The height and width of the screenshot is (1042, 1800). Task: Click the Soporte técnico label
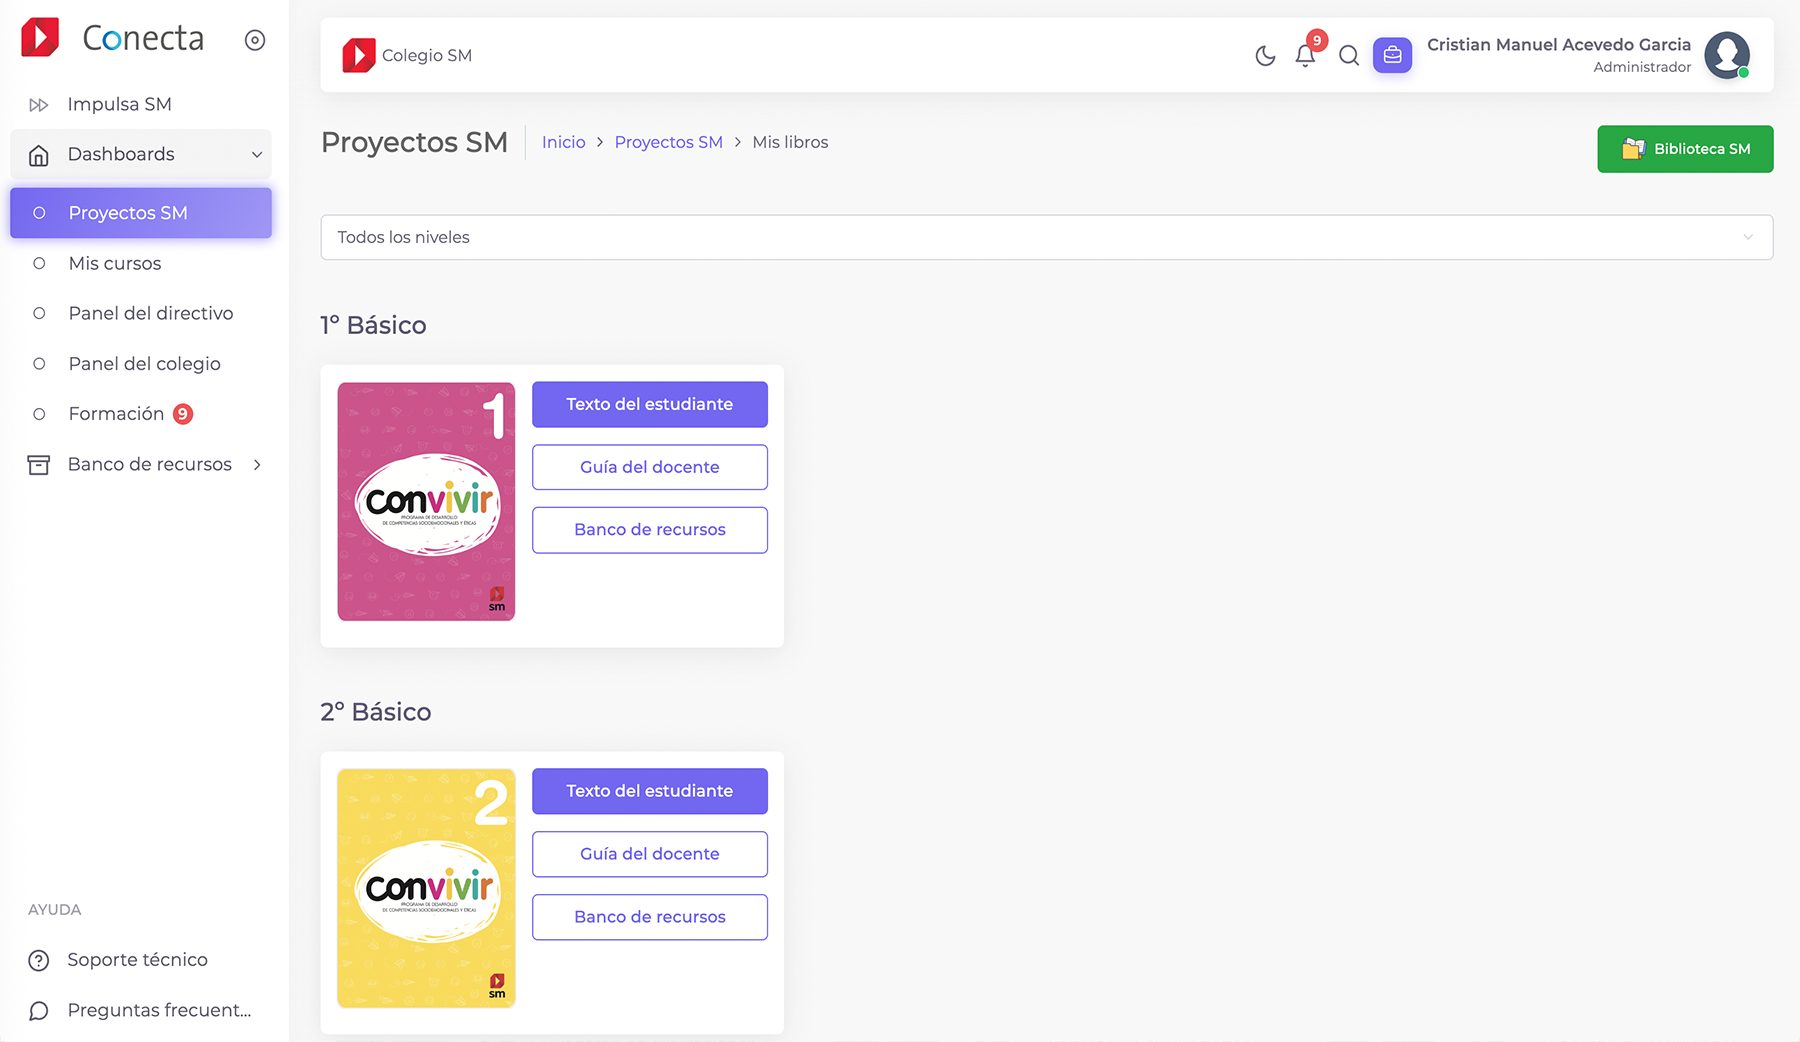point(138,960)
